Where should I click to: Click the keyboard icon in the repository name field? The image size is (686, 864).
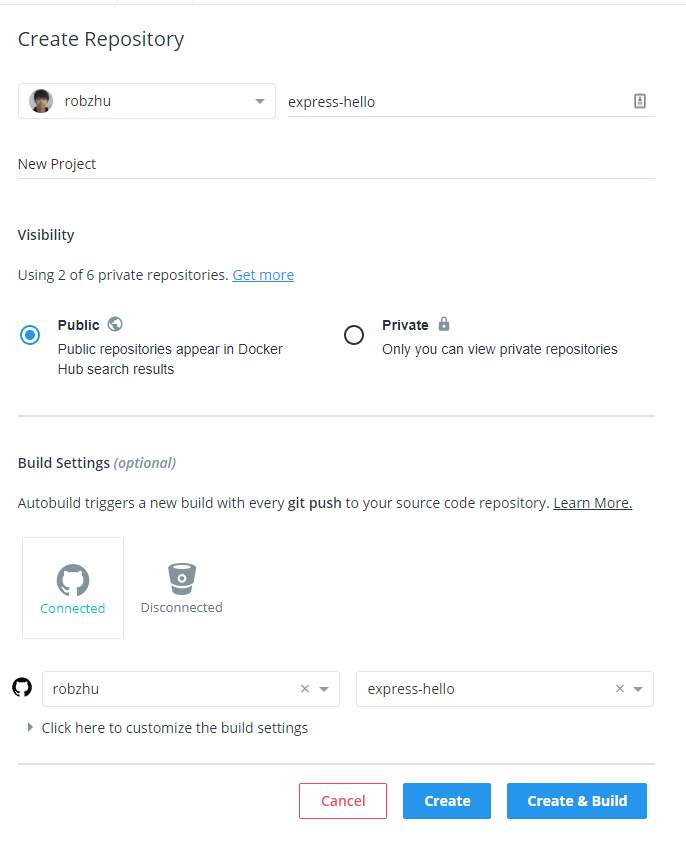(x=640, y=101)
